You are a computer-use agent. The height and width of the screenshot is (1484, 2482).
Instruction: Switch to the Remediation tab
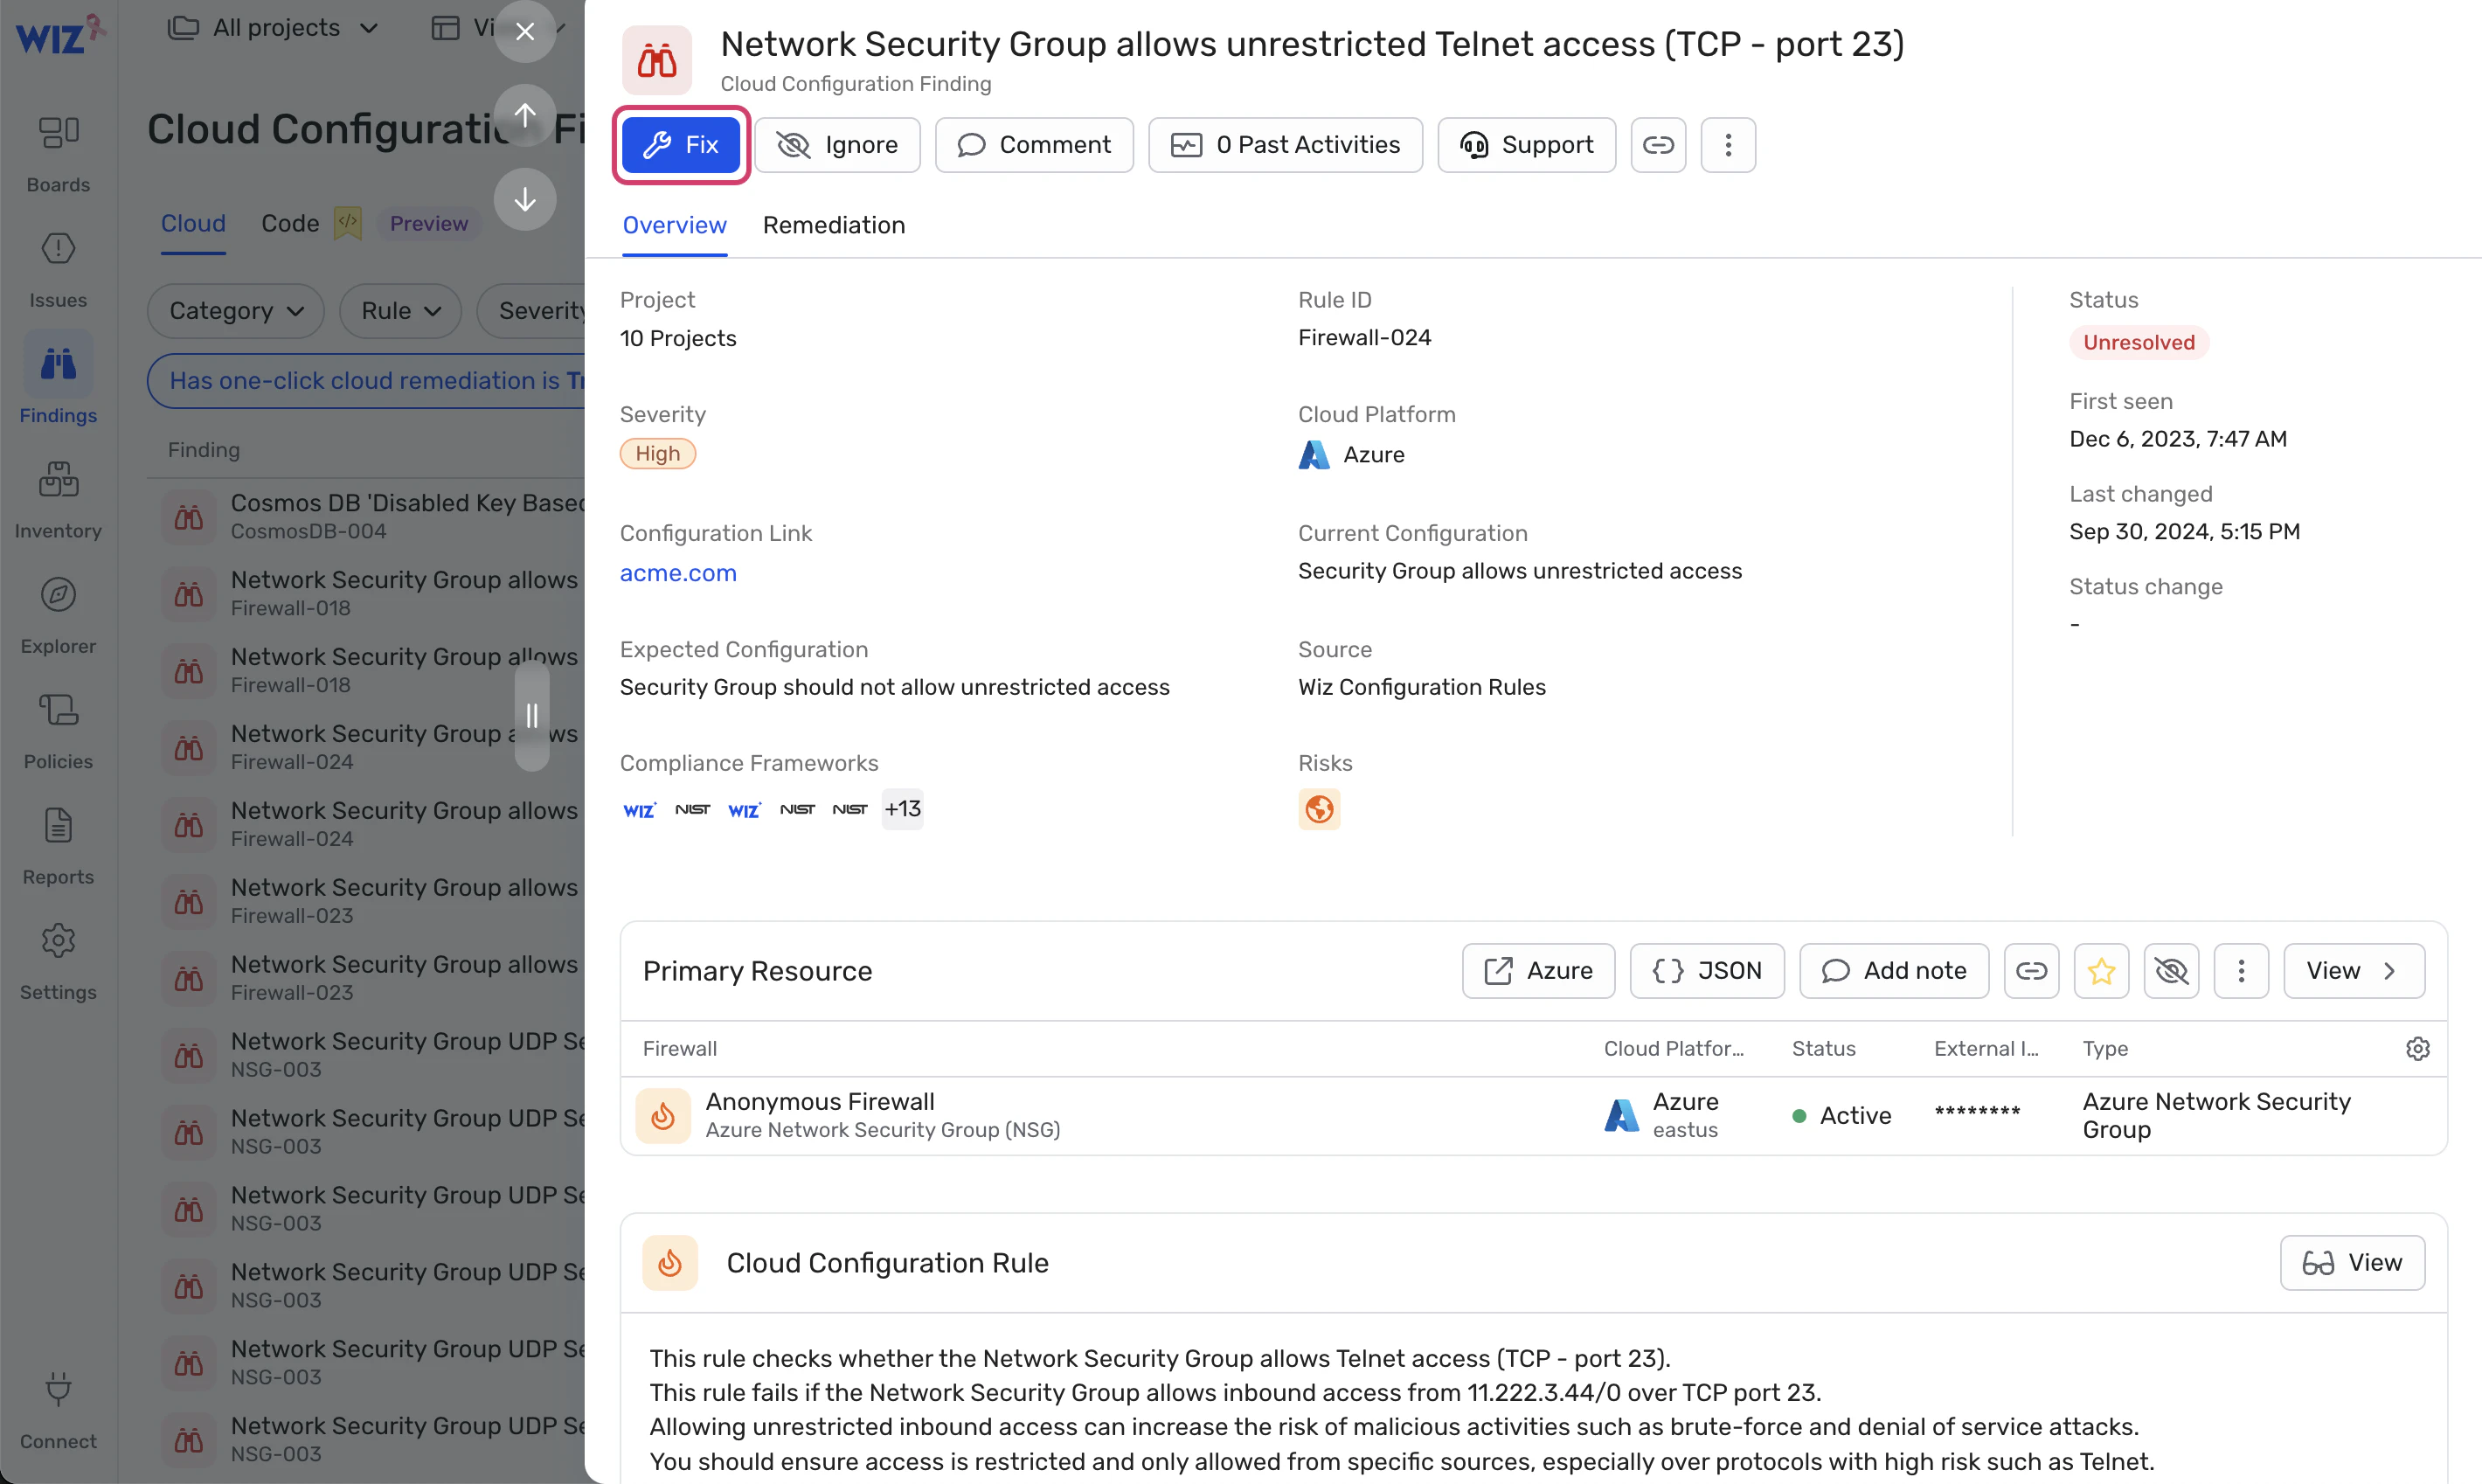834,225
